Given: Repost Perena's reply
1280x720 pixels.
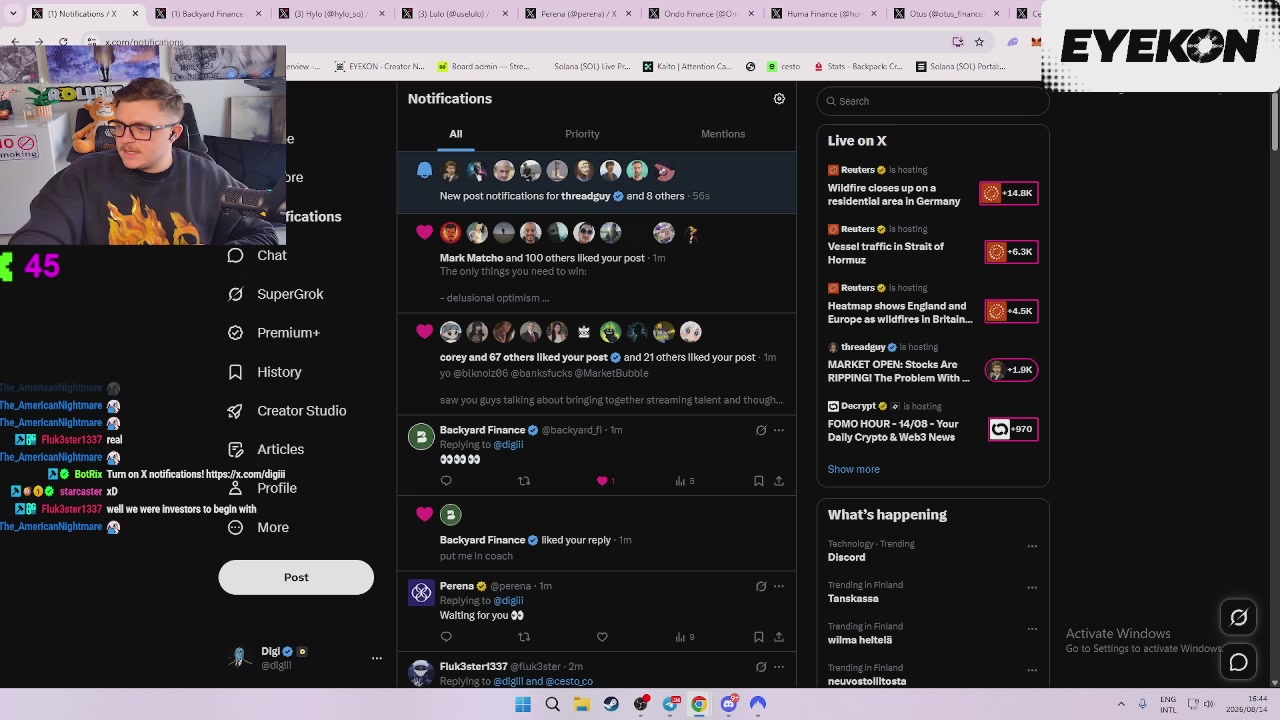Looking at the screenshot, I should [524, 637].
